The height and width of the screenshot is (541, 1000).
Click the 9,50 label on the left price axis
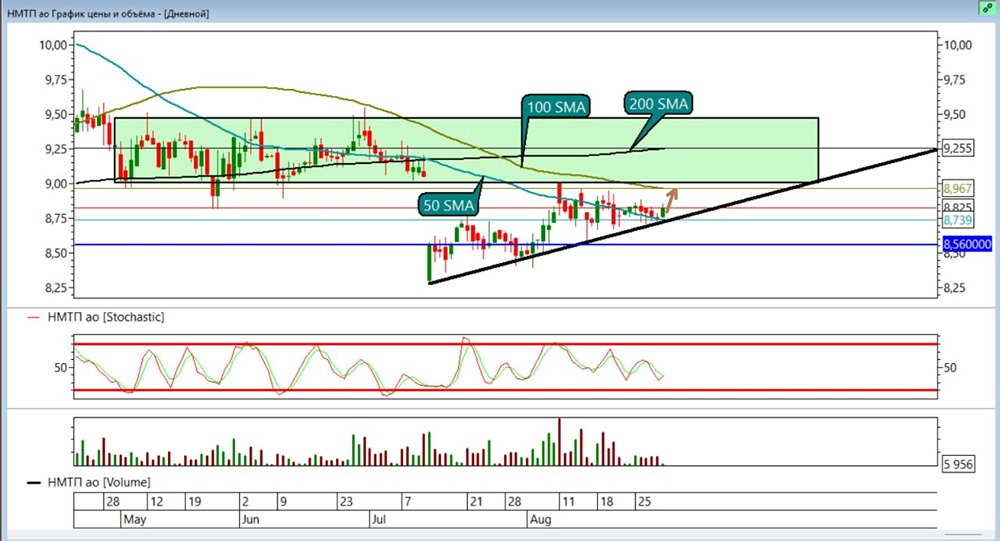55,114
